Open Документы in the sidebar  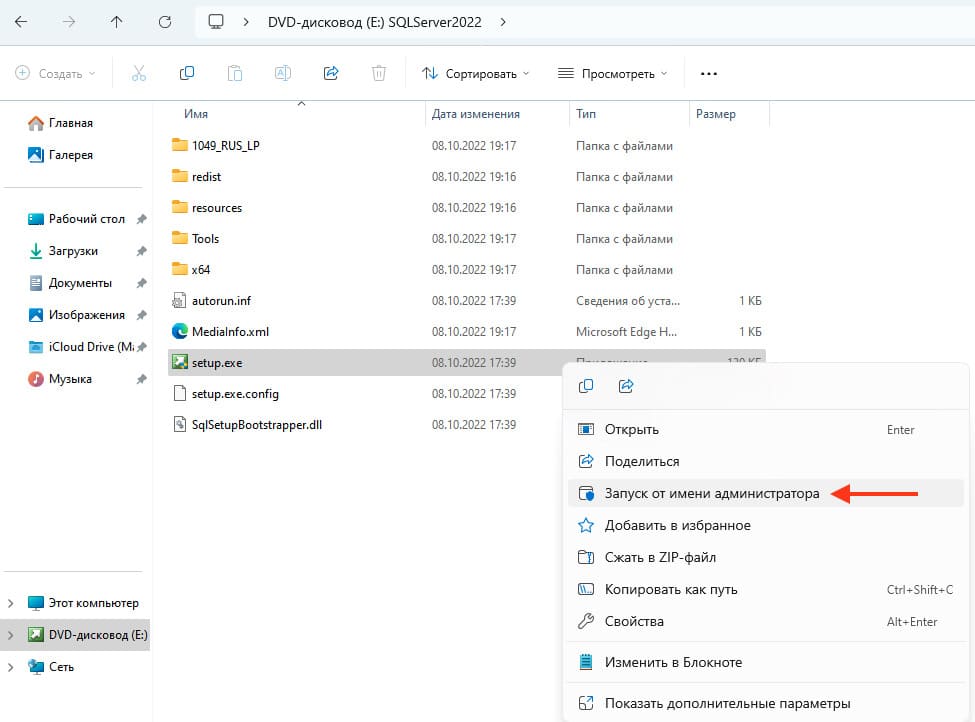click(70, 283)
